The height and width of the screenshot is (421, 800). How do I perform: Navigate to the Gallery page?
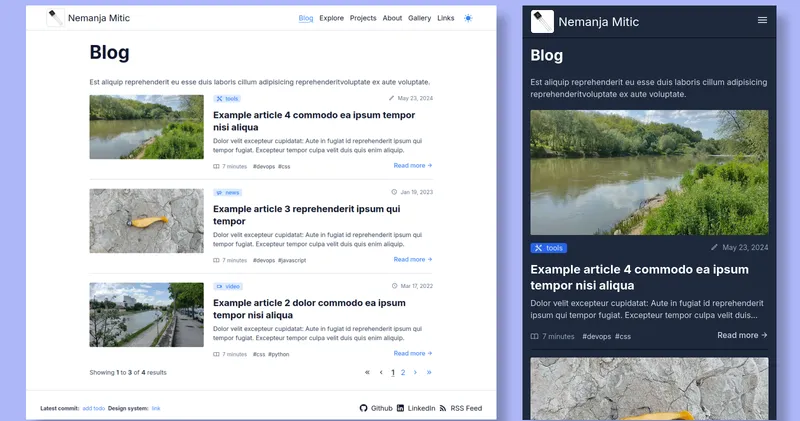point(419,18)
